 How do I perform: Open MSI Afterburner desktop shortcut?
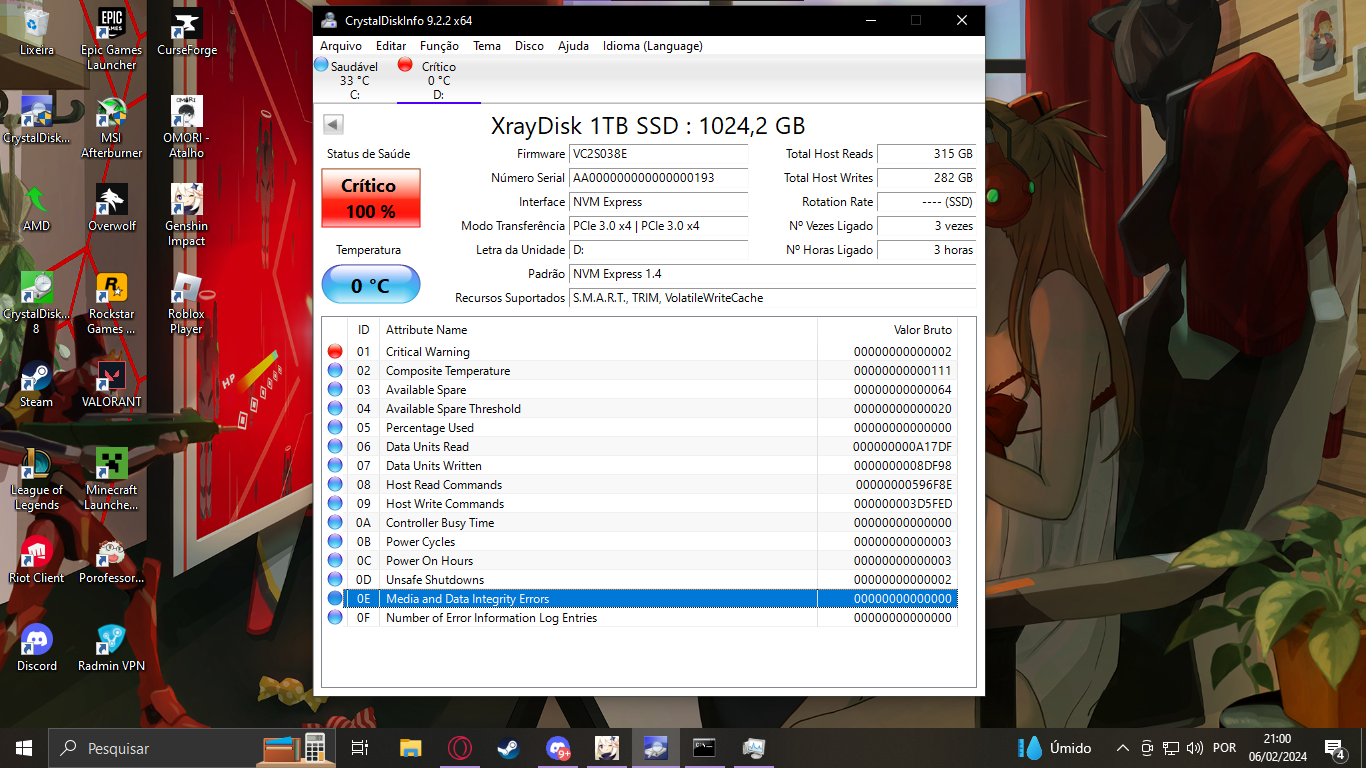111,127
